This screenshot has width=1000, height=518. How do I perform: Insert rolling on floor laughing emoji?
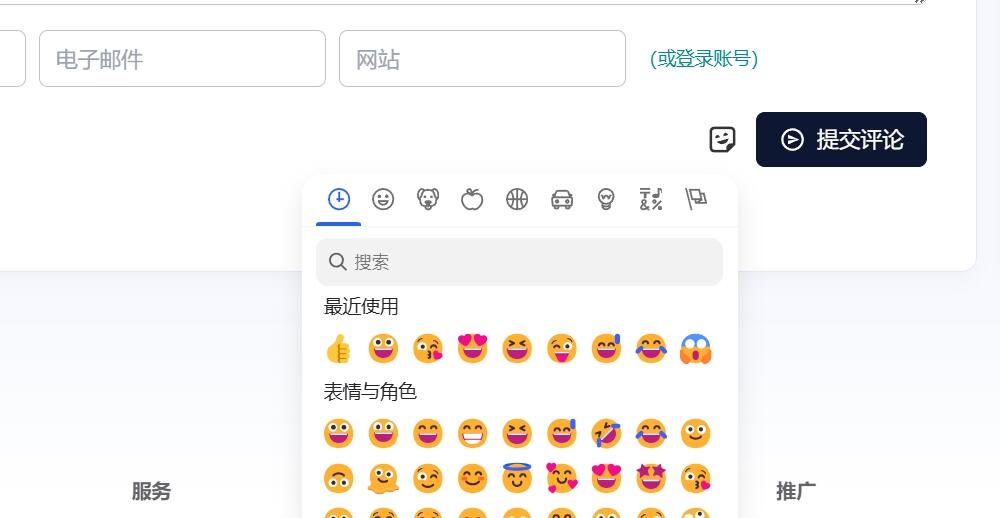point(607,434)
